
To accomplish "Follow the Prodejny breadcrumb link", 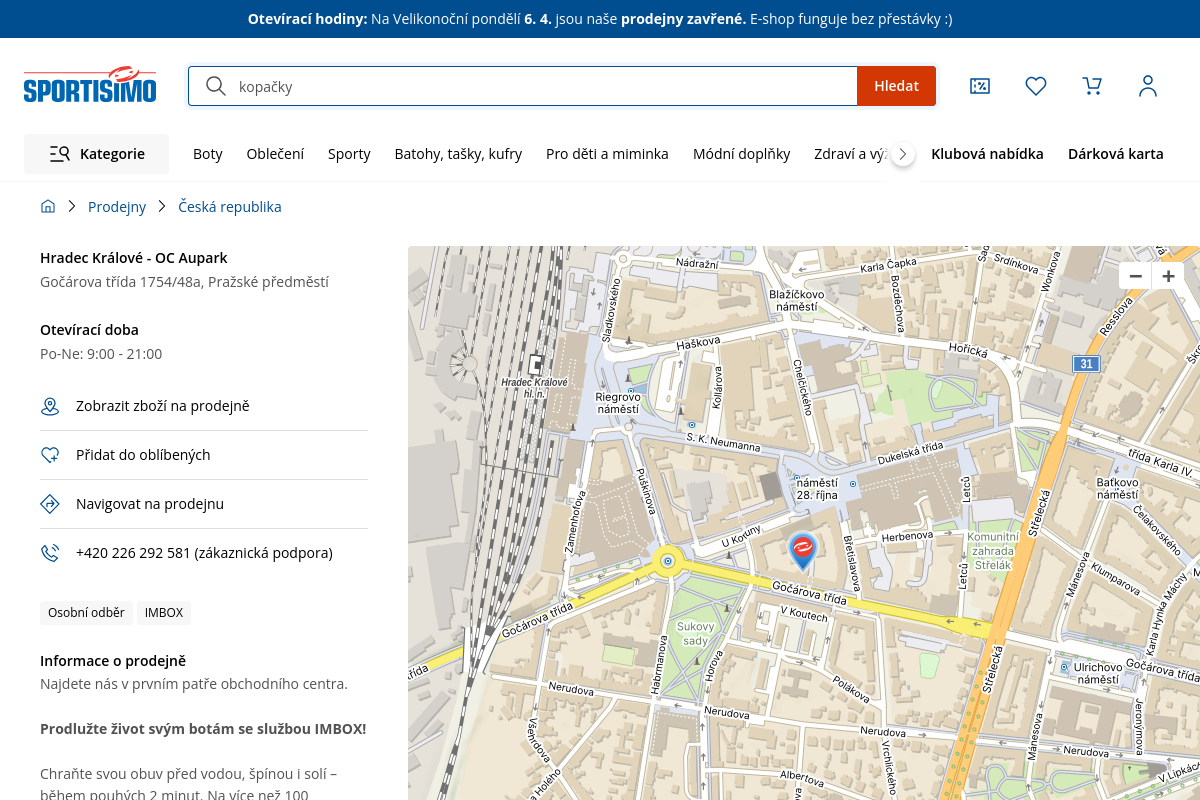I will pos(117,207).
